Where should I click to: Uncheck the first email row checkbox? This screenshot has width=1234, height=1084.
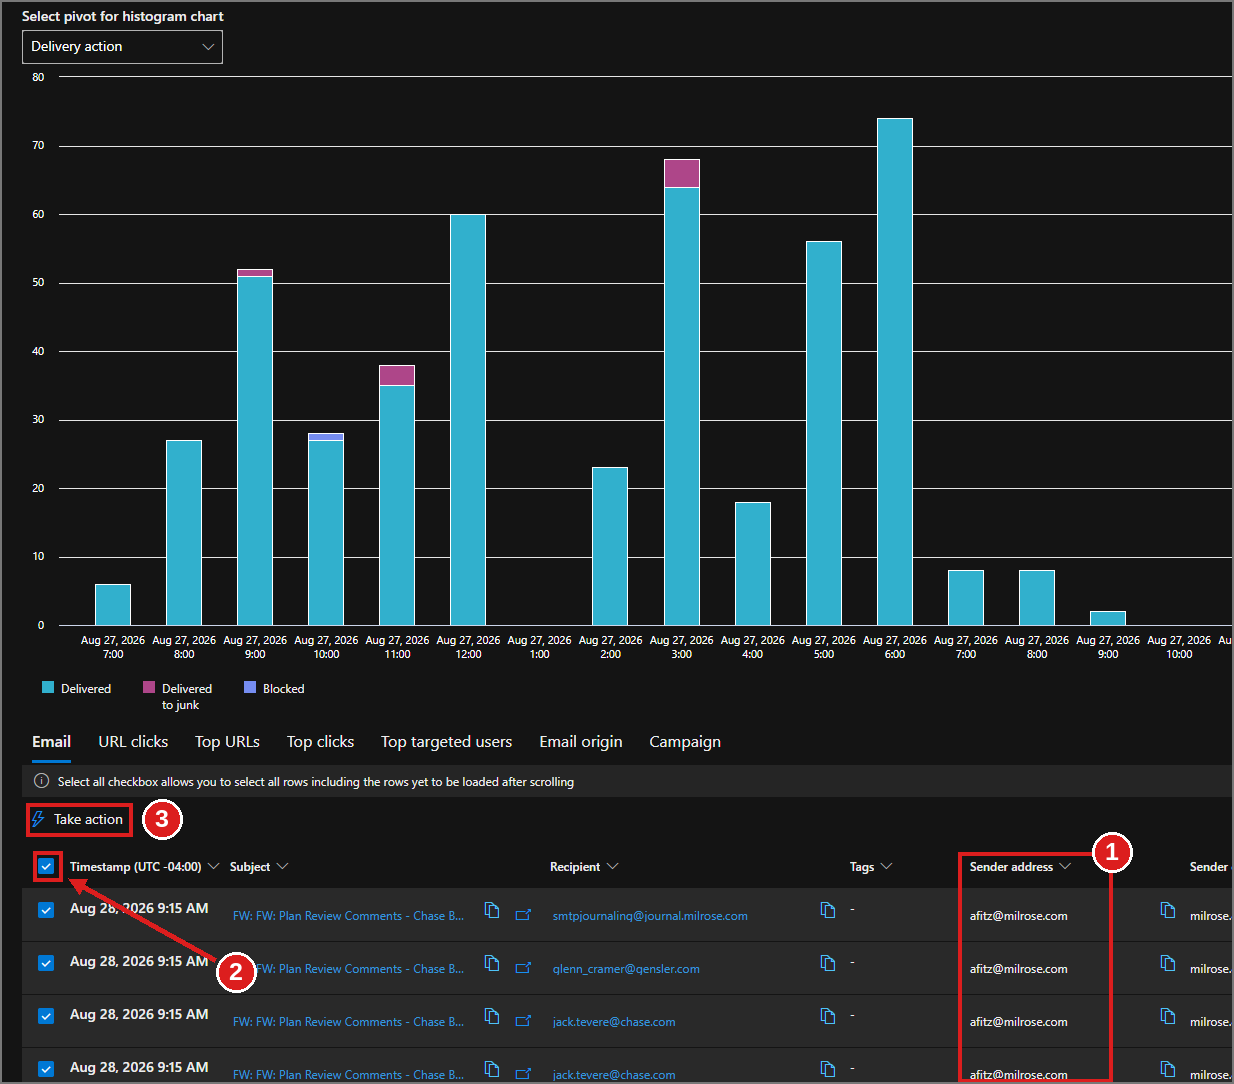tap(46, 910)
